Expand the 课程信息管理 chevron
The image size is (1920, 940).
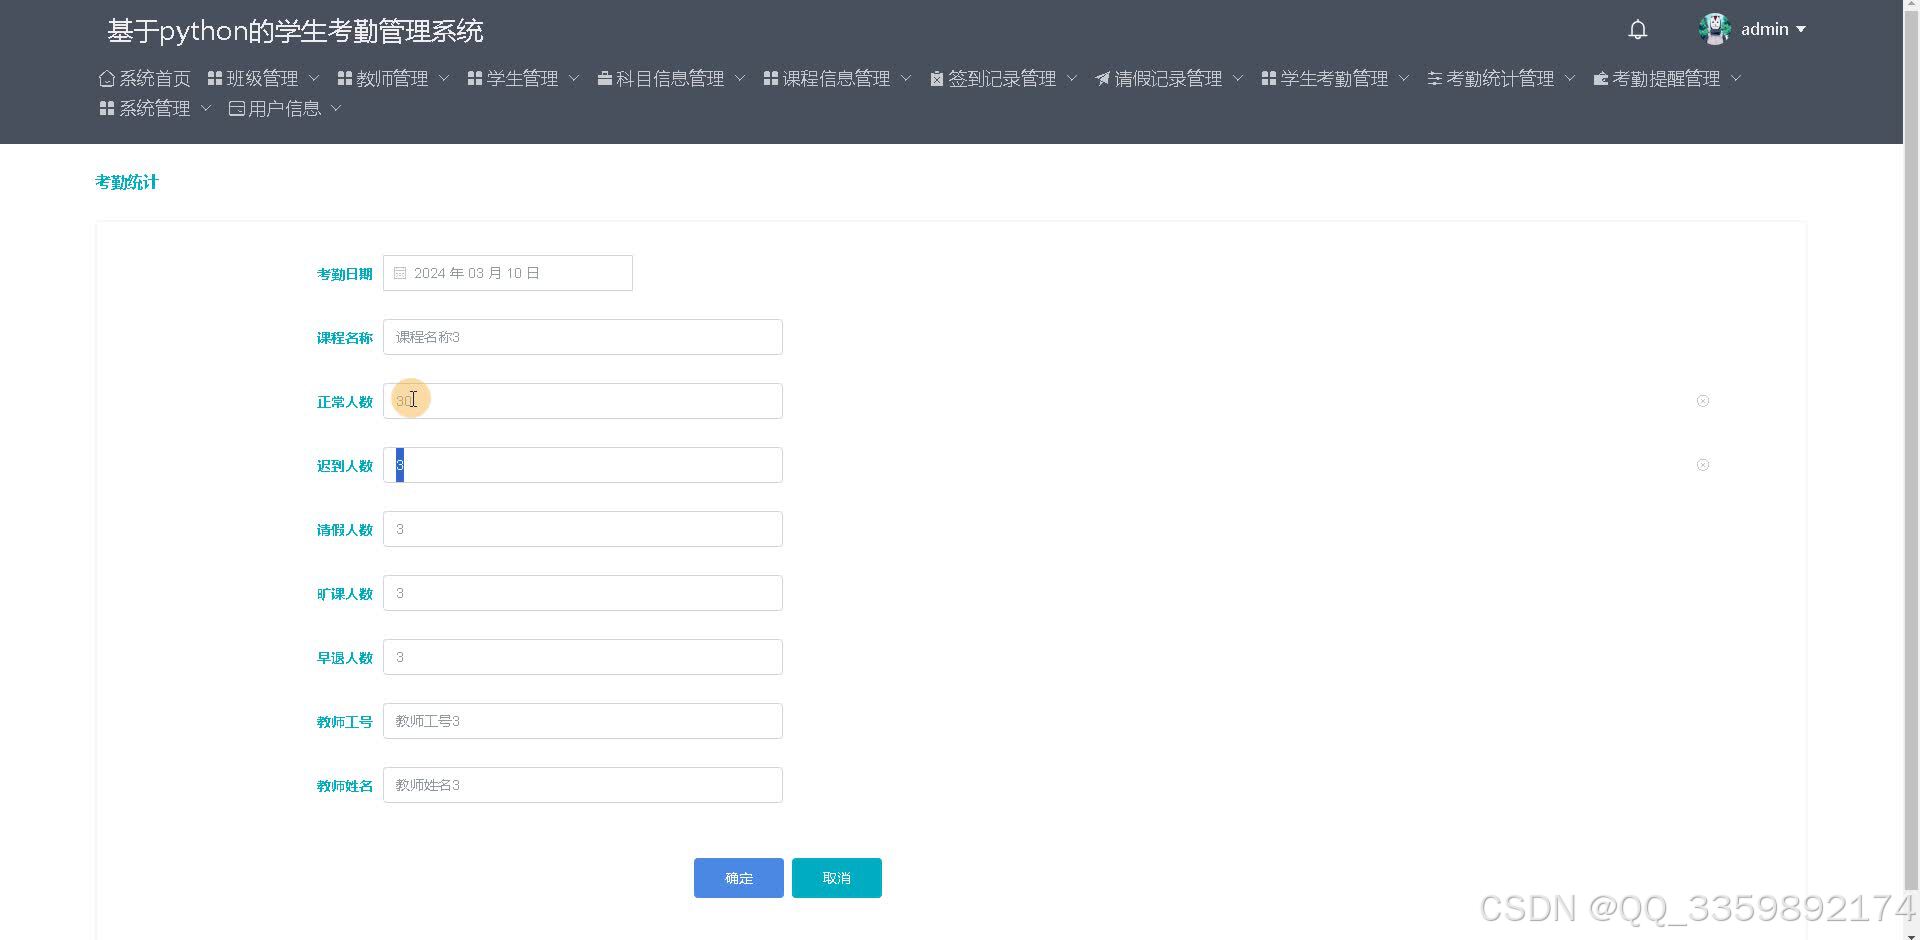point(906,78)
